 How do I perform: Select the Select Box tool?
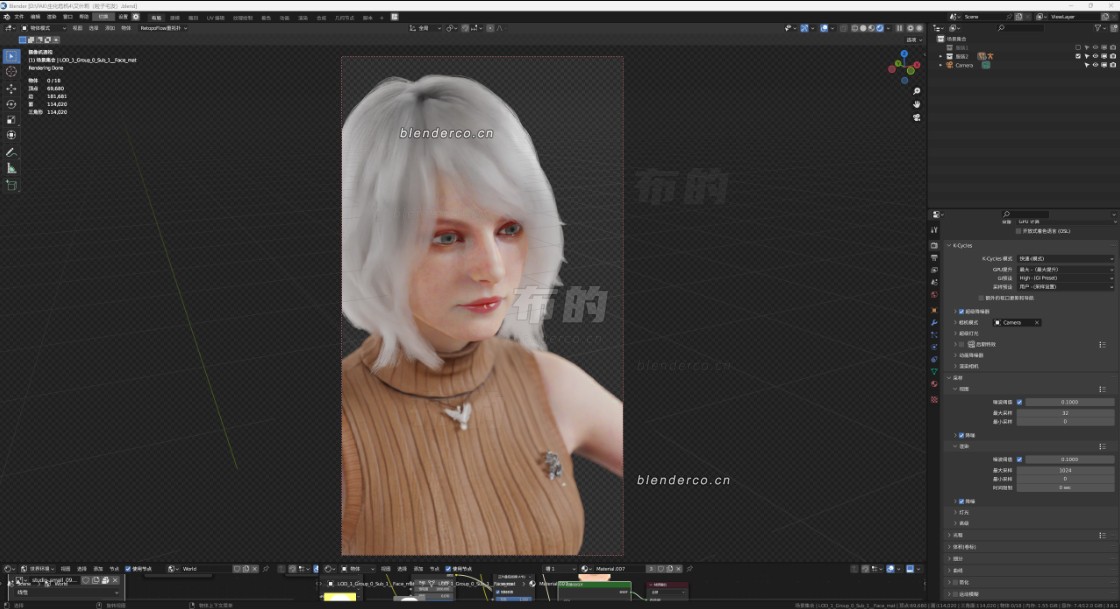(11, 56)
